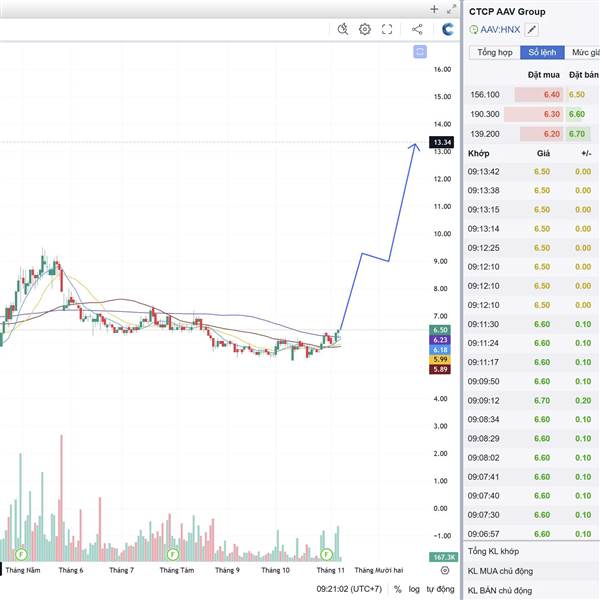The width and height of the screenshot is (600, 600).
Task: Click the yellow 5.99 moving average label
Action: (x=440, y=359)
